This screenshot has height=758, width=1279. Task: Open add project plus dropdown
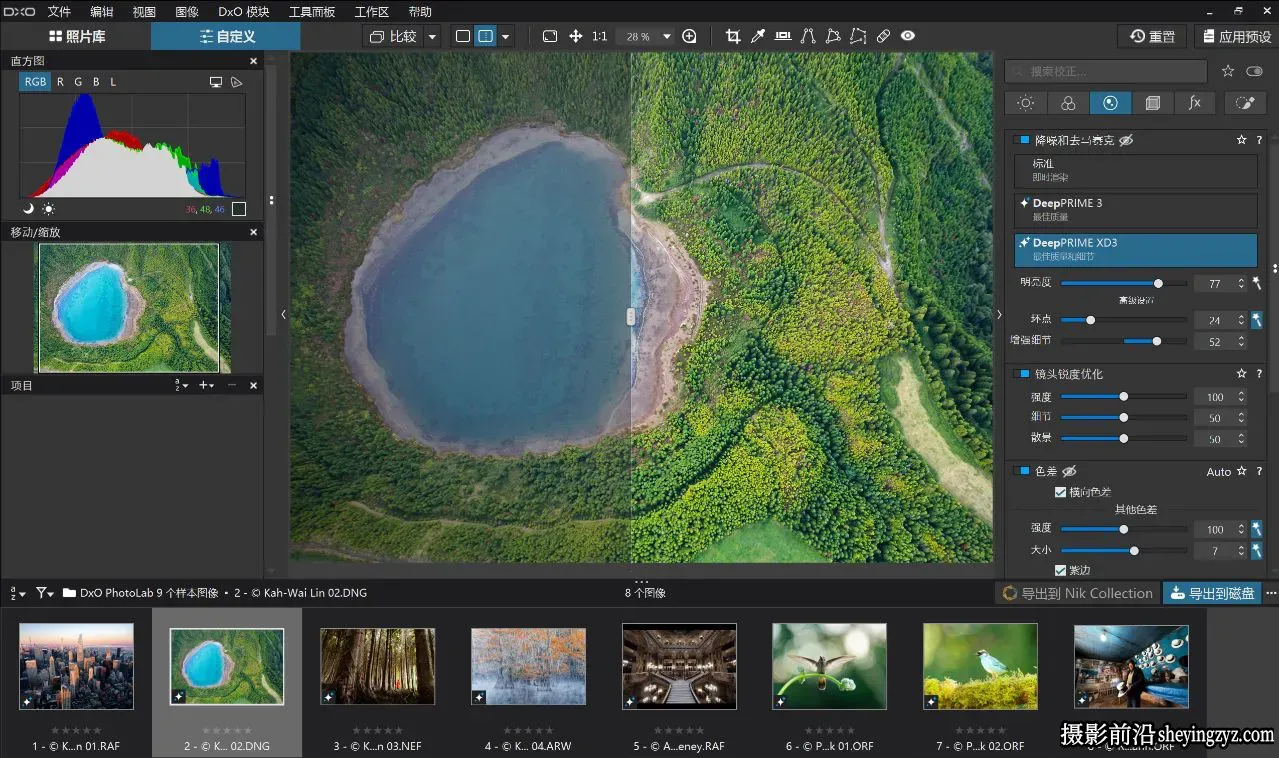coord(206,385)
